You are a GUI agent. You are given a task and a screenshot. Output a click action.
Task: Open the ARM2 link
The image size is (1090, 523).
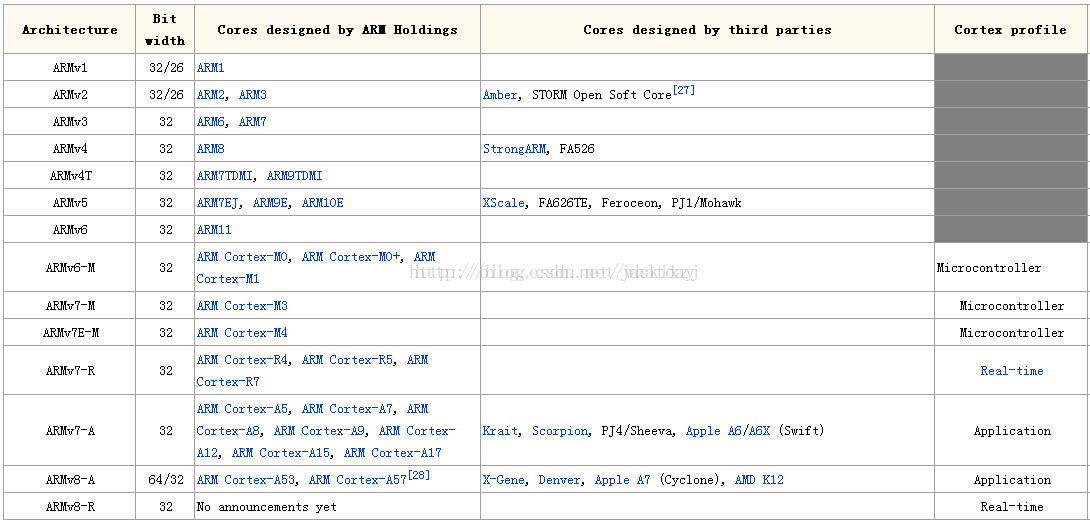pos(211,95)
